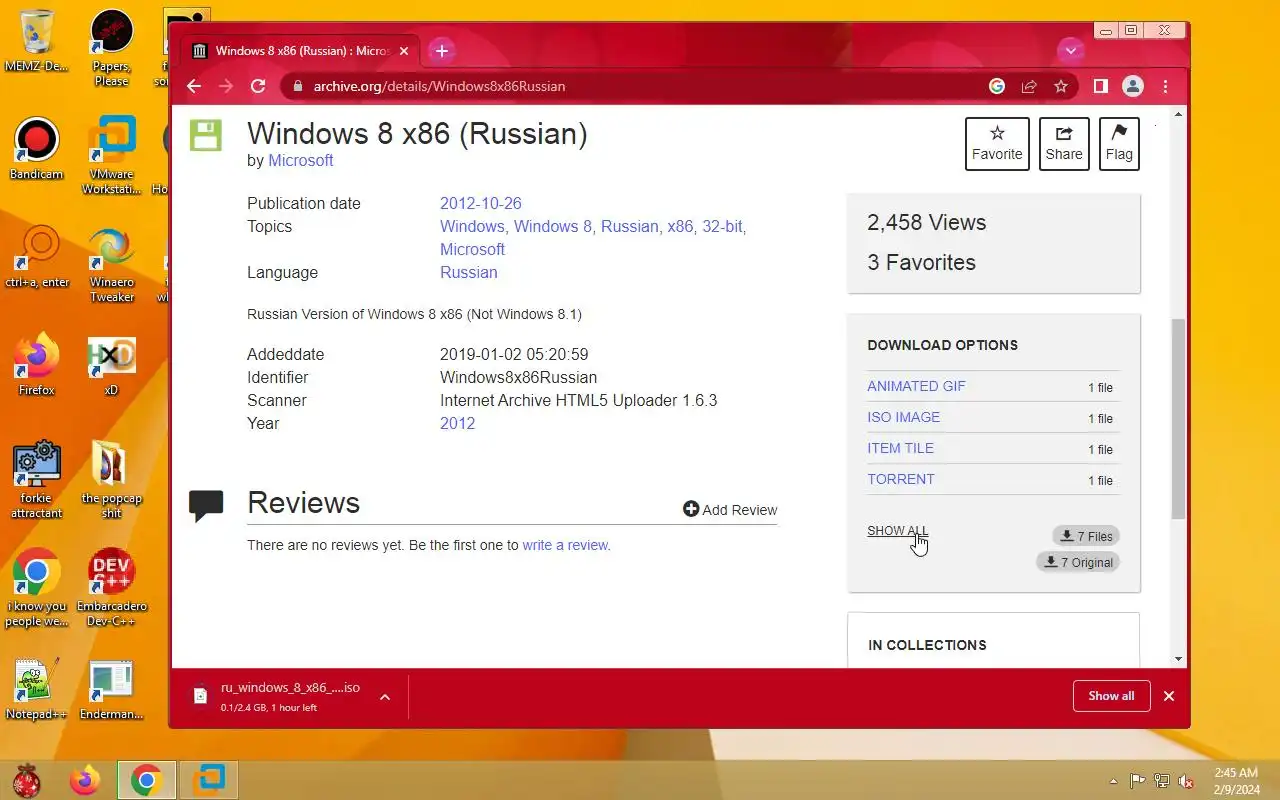Image resolution: width=1280 pixels, height=800 pixels.
Task: Click the forward navigation arrow
Action: point(226,86)
